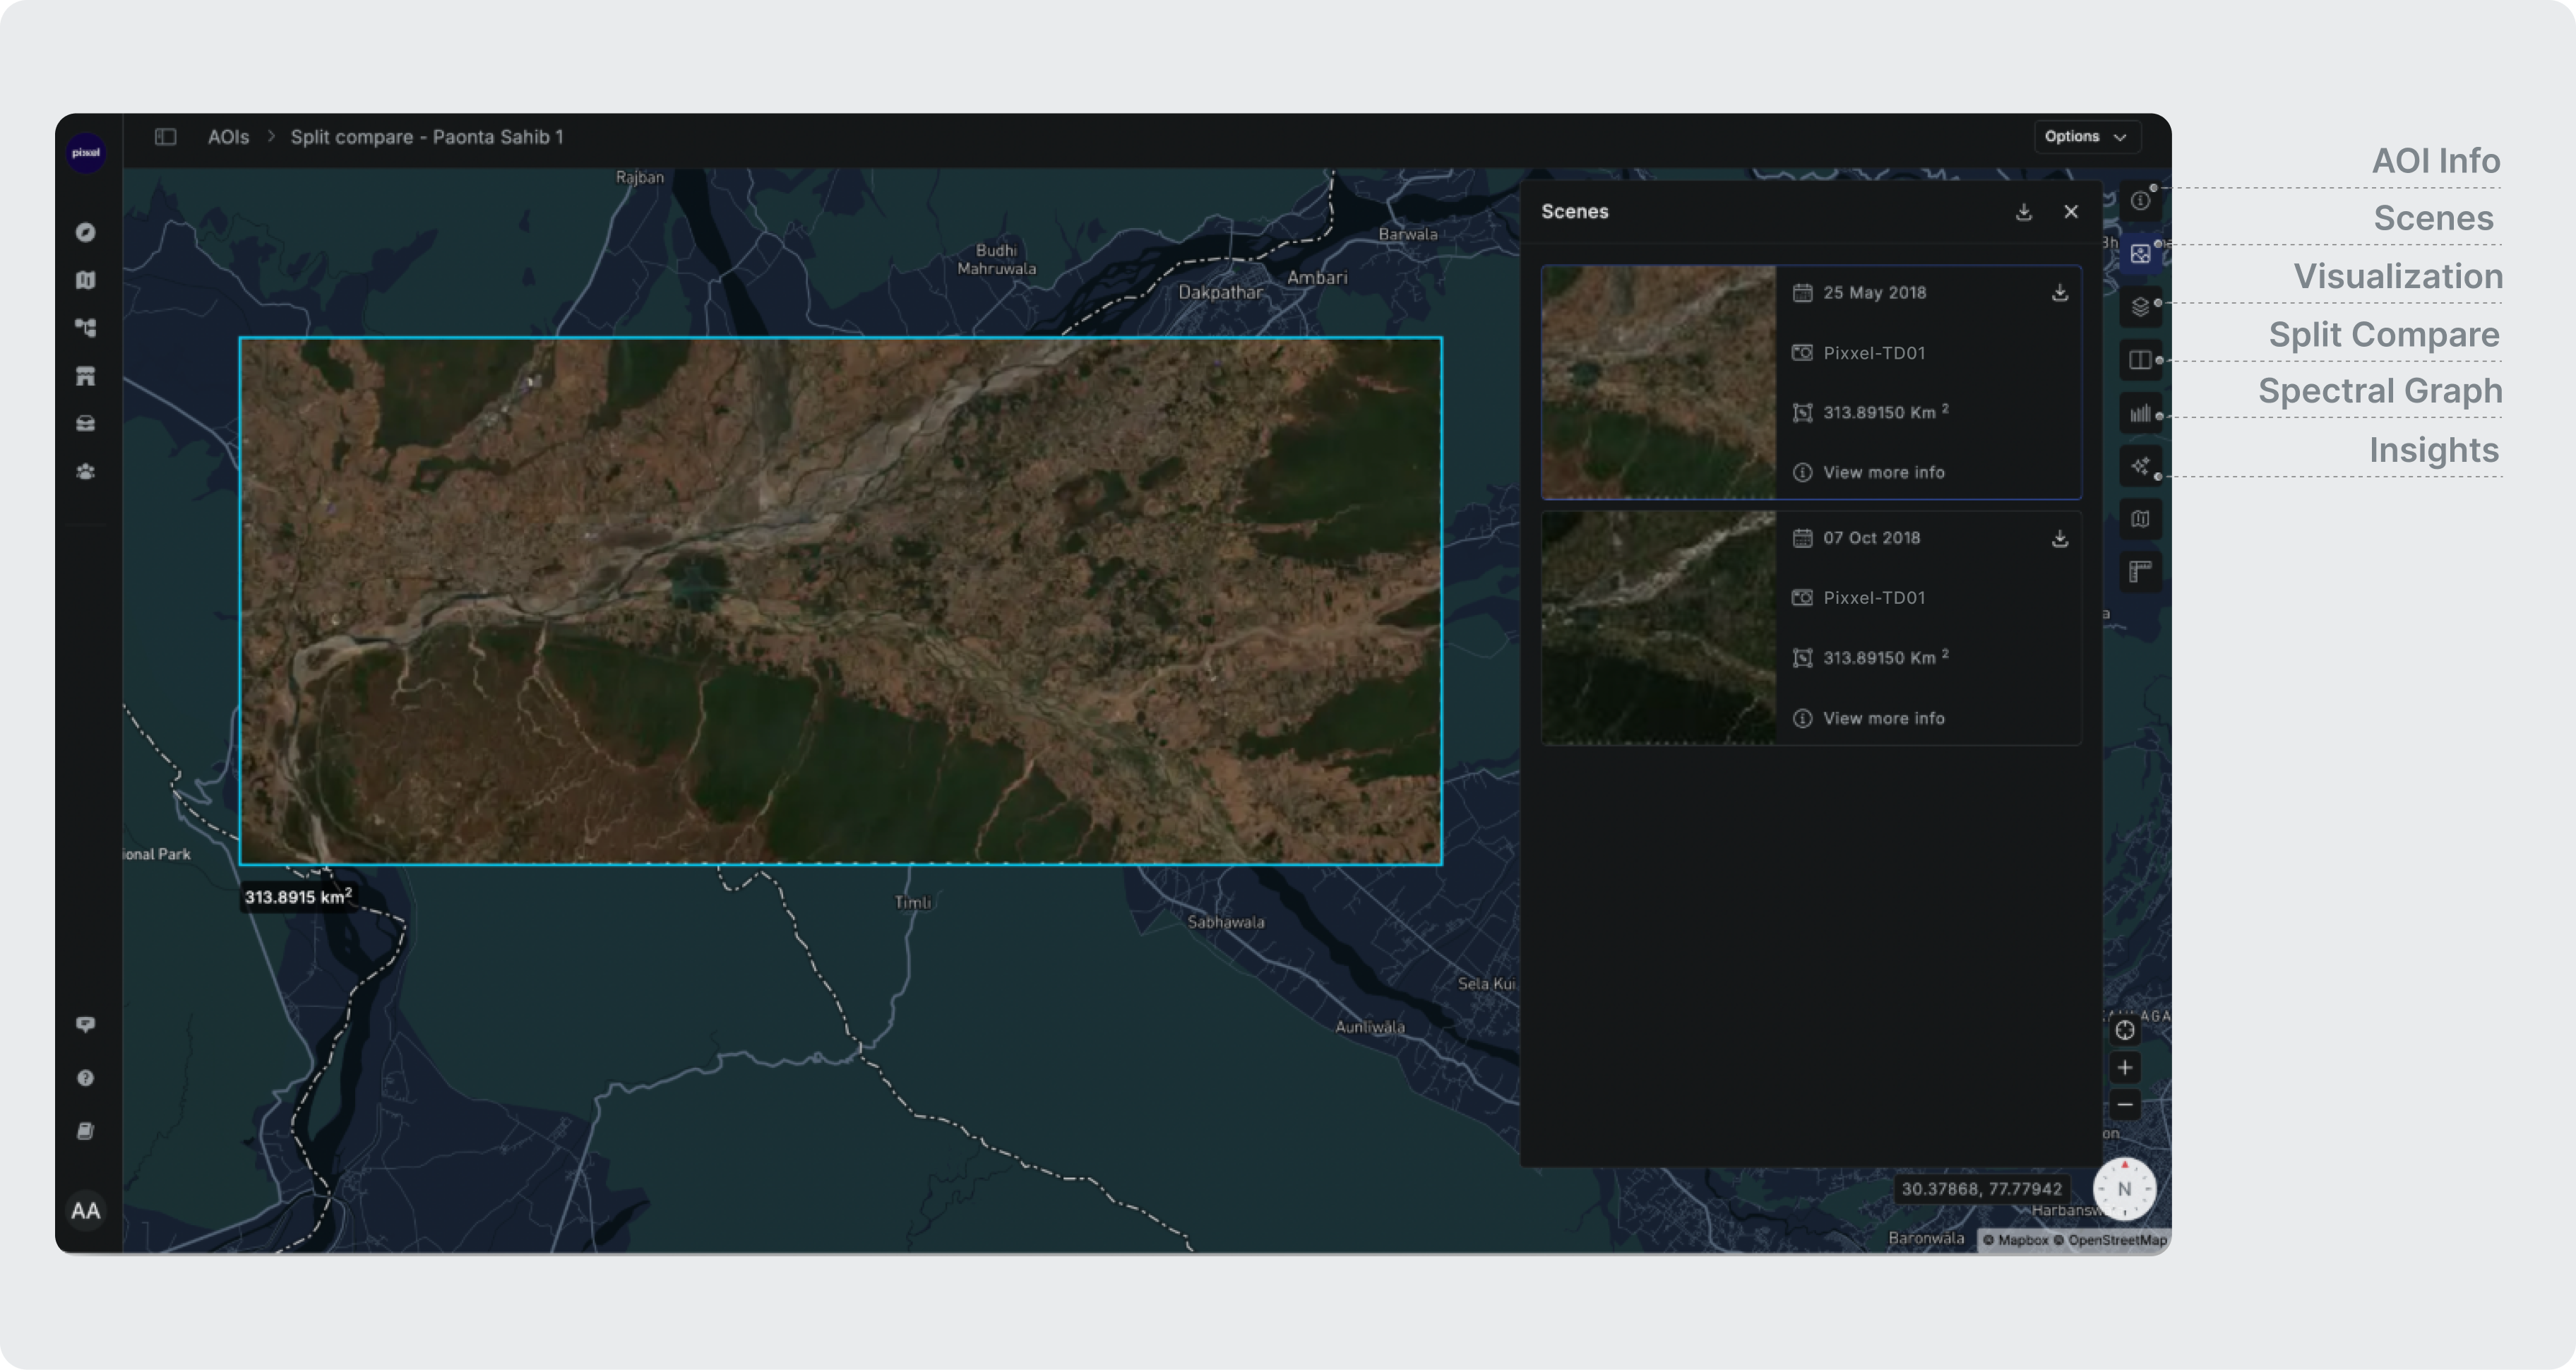Expand View more info for 25 May 2018

(x=1882, y=472)
